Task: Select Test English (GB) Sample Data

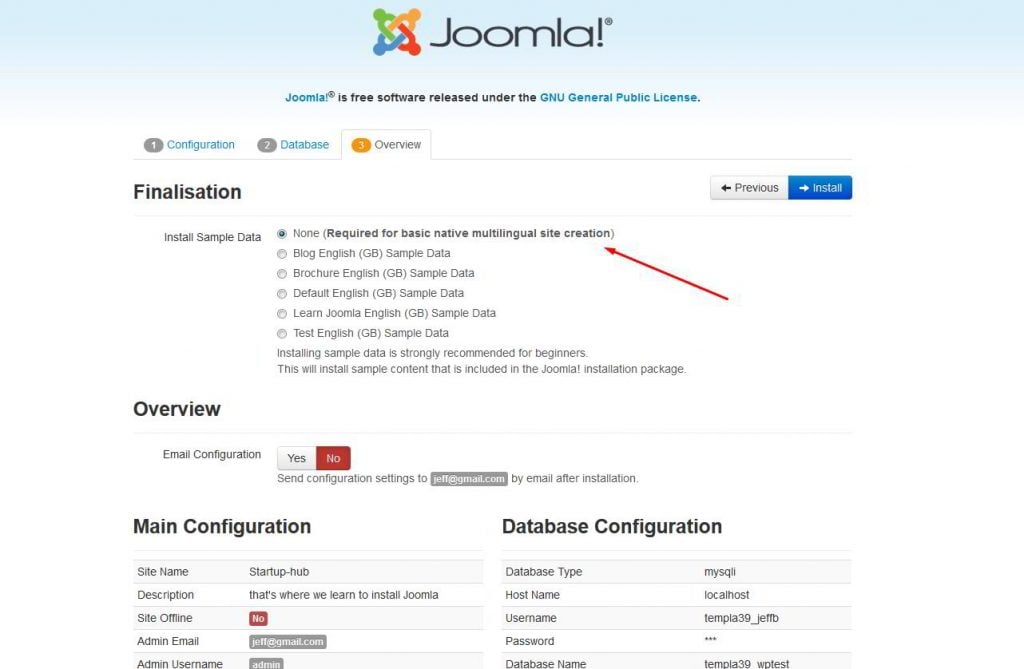Action: point(282,333)
